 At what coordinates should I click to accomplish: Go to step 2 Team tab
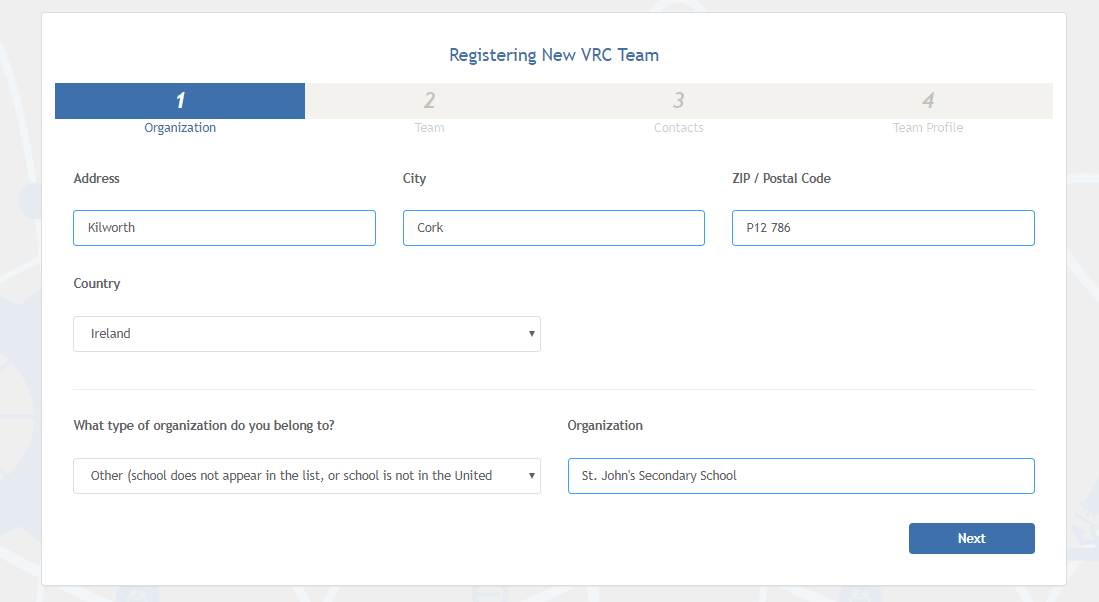tap(429, 109)
